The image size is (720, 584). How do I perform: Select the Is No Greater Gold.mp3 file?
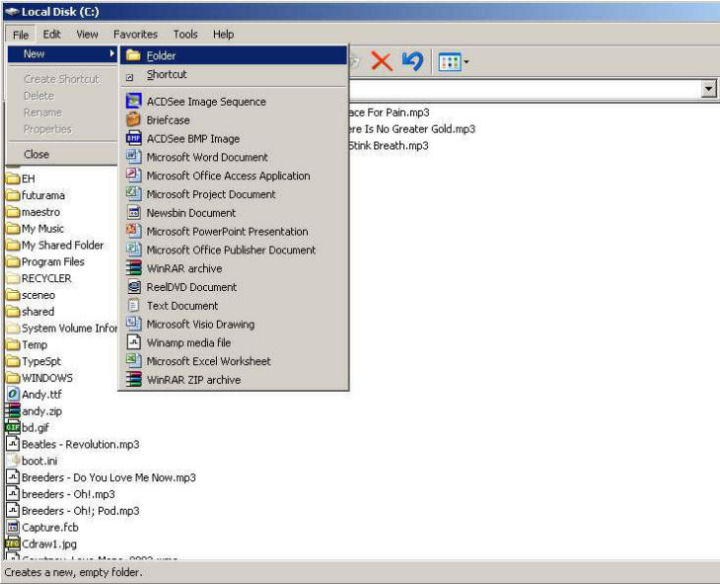412,129
